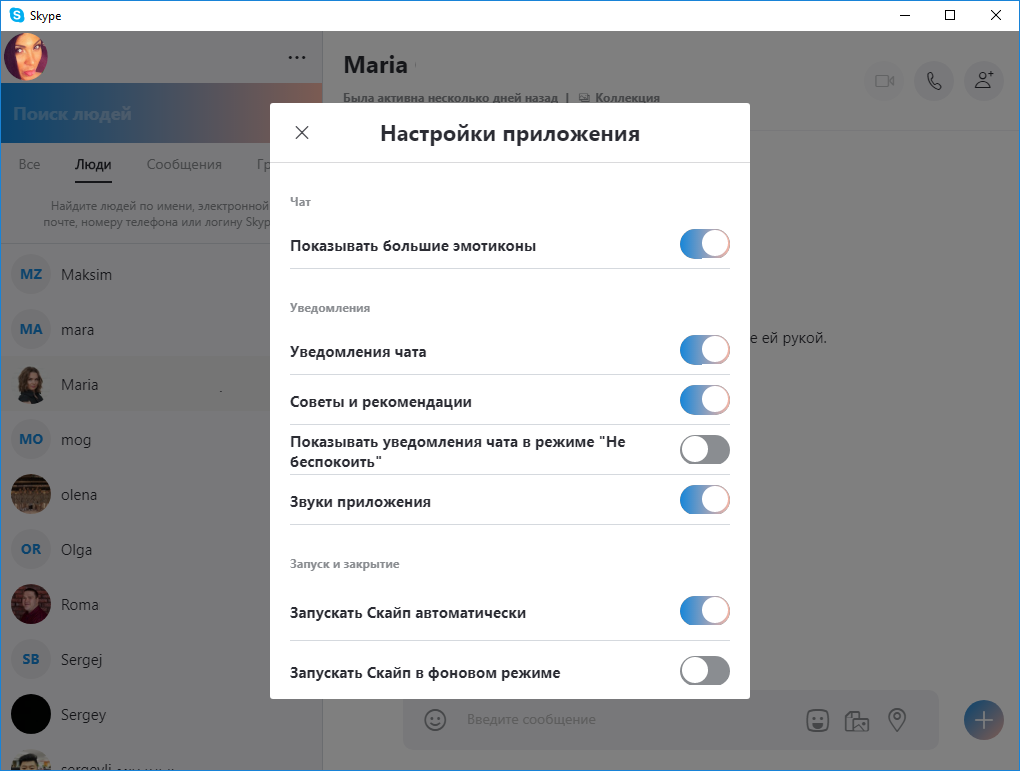This screenshot has height=771, width=1020.
Task: Select contact Roma in the list
Action: tap(135, 604)
